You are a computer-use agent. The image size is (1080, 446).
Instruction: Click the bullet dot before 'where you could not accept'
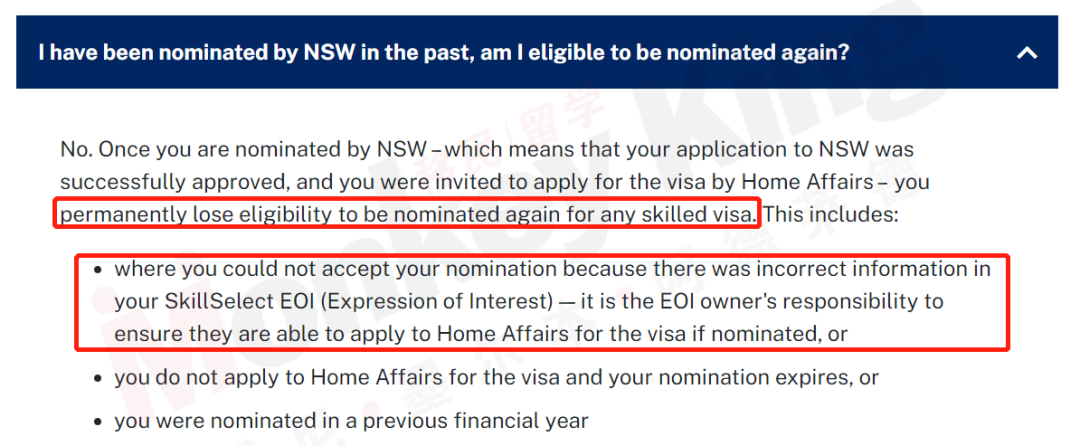pos(100,269)
